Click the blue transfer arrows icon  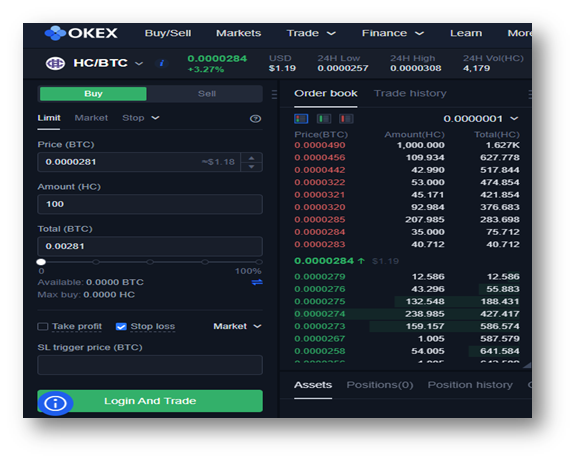tap(257, 282)
